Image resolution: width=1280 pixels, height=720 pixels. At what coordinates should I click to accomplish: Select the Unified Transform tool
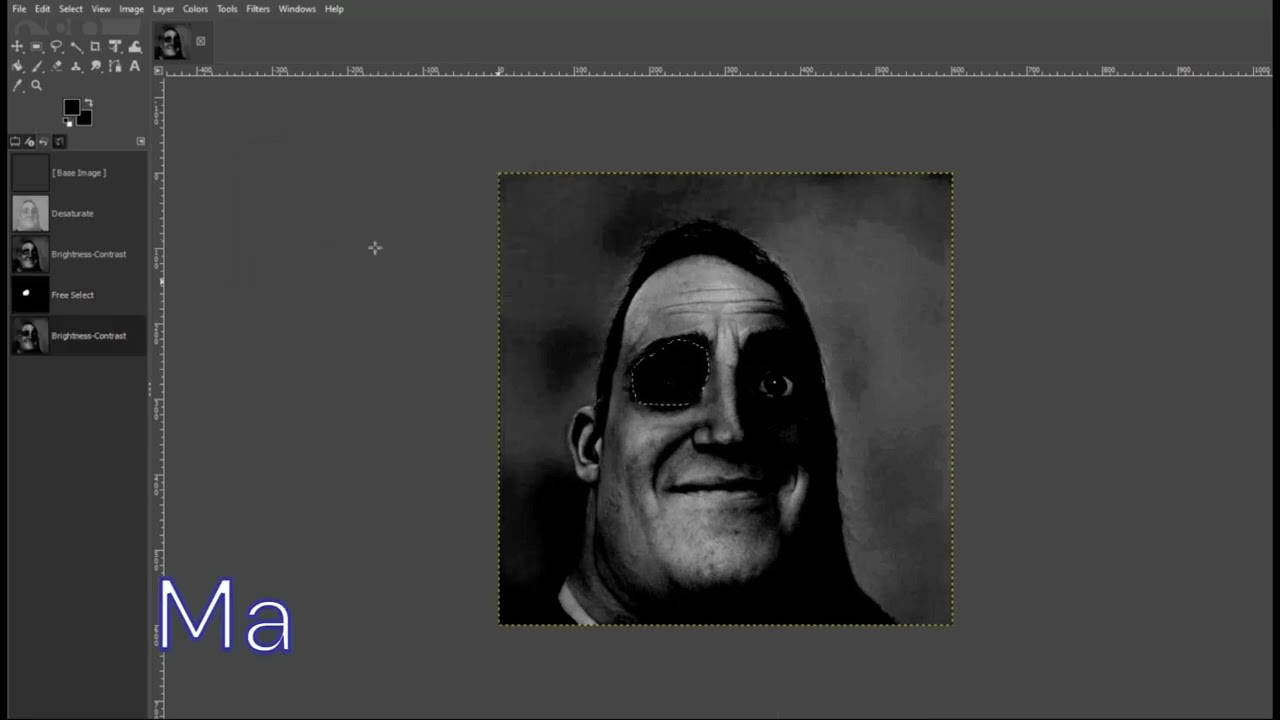point(115,46)
